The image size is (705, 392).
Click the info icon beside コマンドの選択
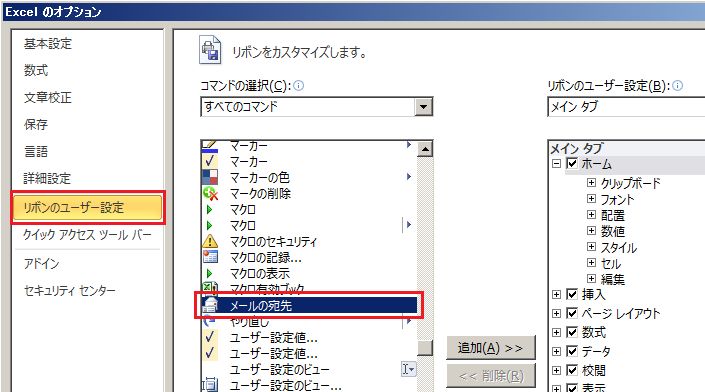click(x=298, y=85)
